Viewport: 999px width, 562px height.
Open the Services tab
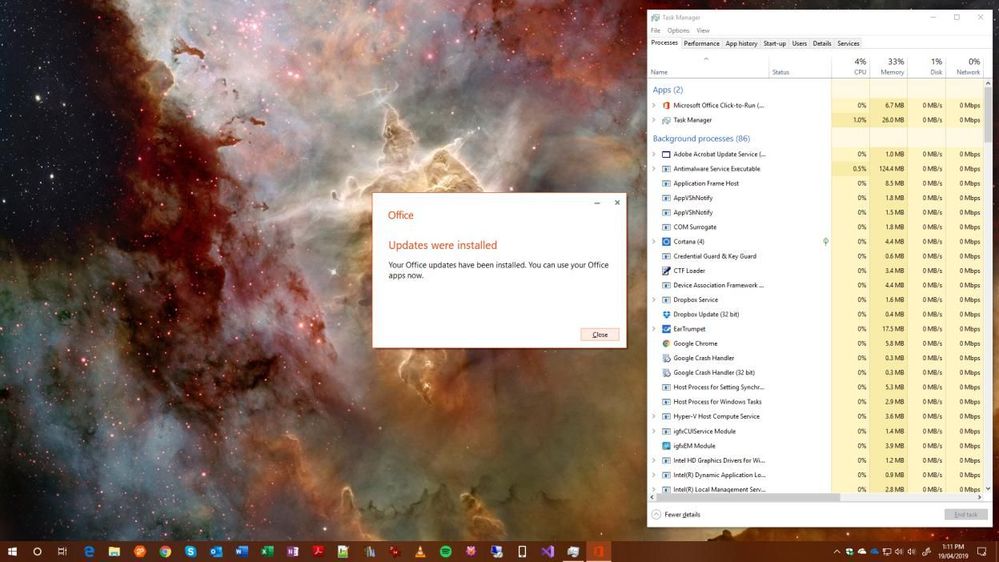tap(848, 43)
